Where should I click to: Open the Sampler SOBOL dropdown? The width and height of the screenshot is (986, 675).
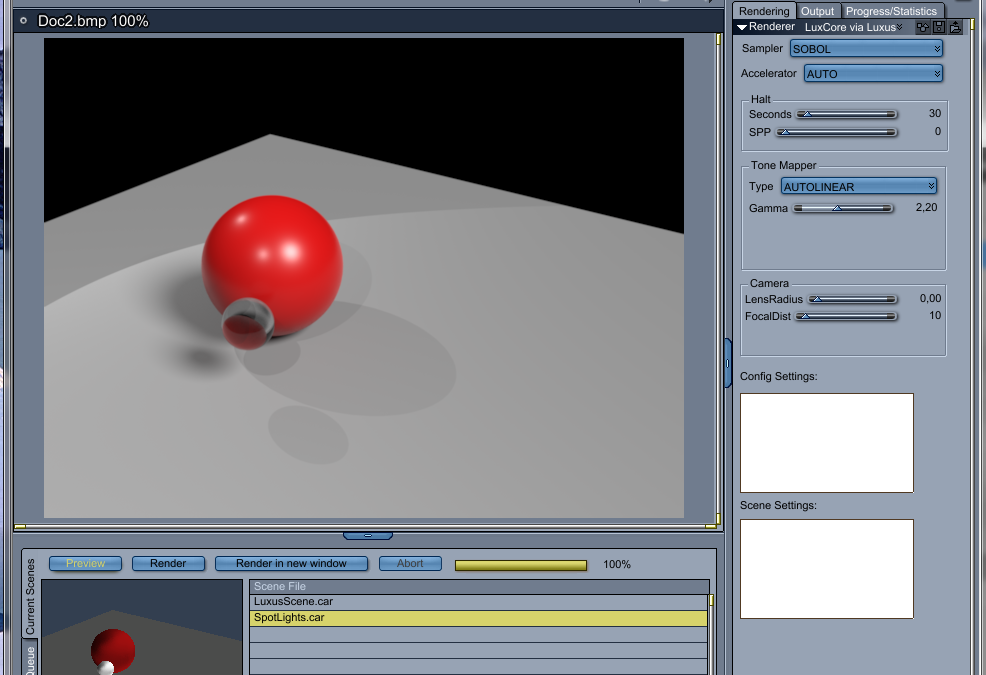coord(866,49)
